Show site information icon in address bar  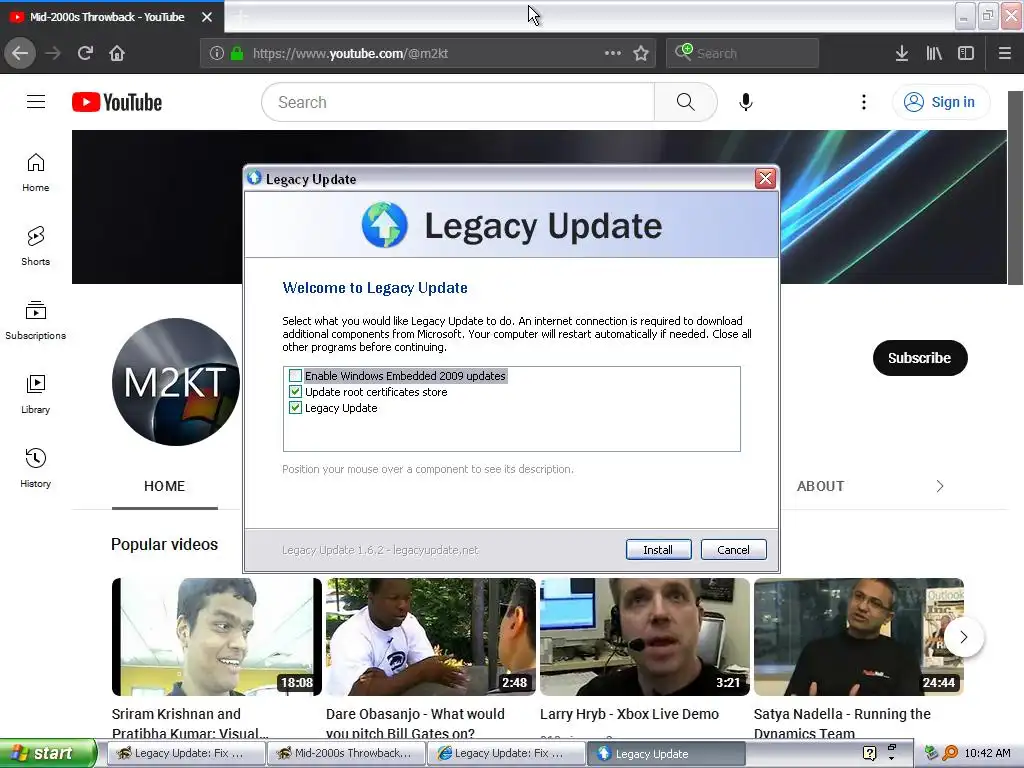pos(217,54)
